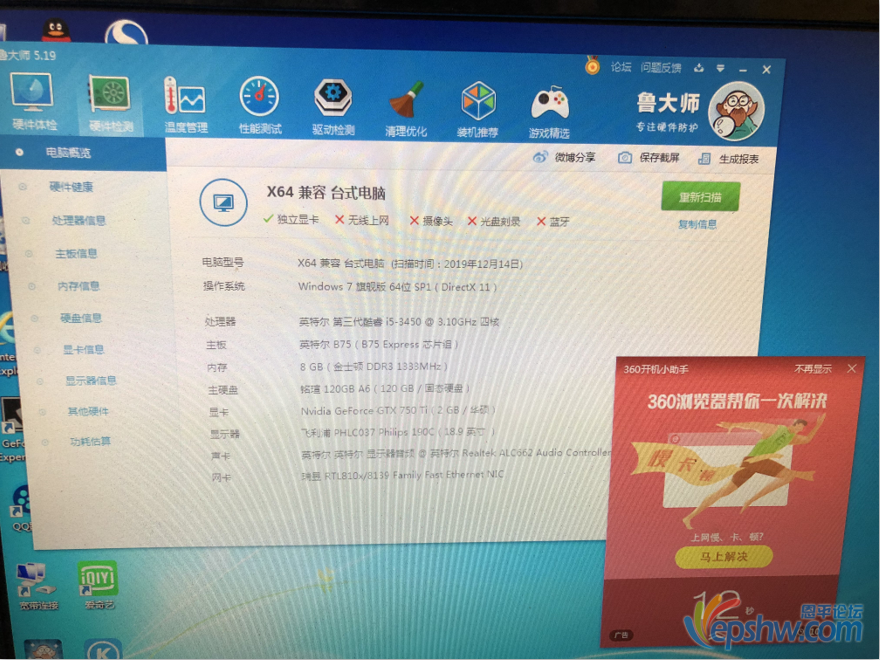This screenshot has width=880, height=660.
Task: Open 驱动检测 driver detection
Action: click(x=333, y=107)
